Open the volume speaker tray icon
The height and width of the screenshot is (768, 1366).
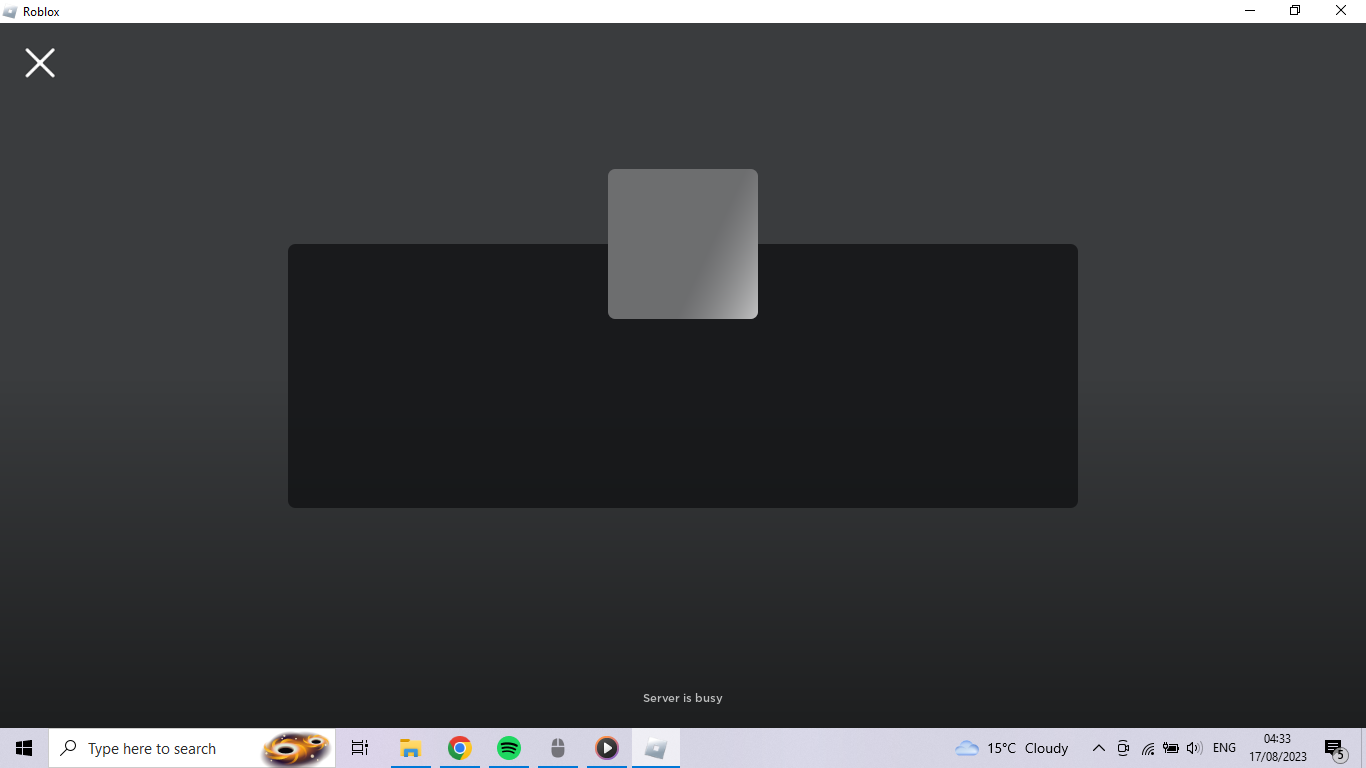(x=1194, y=748)
